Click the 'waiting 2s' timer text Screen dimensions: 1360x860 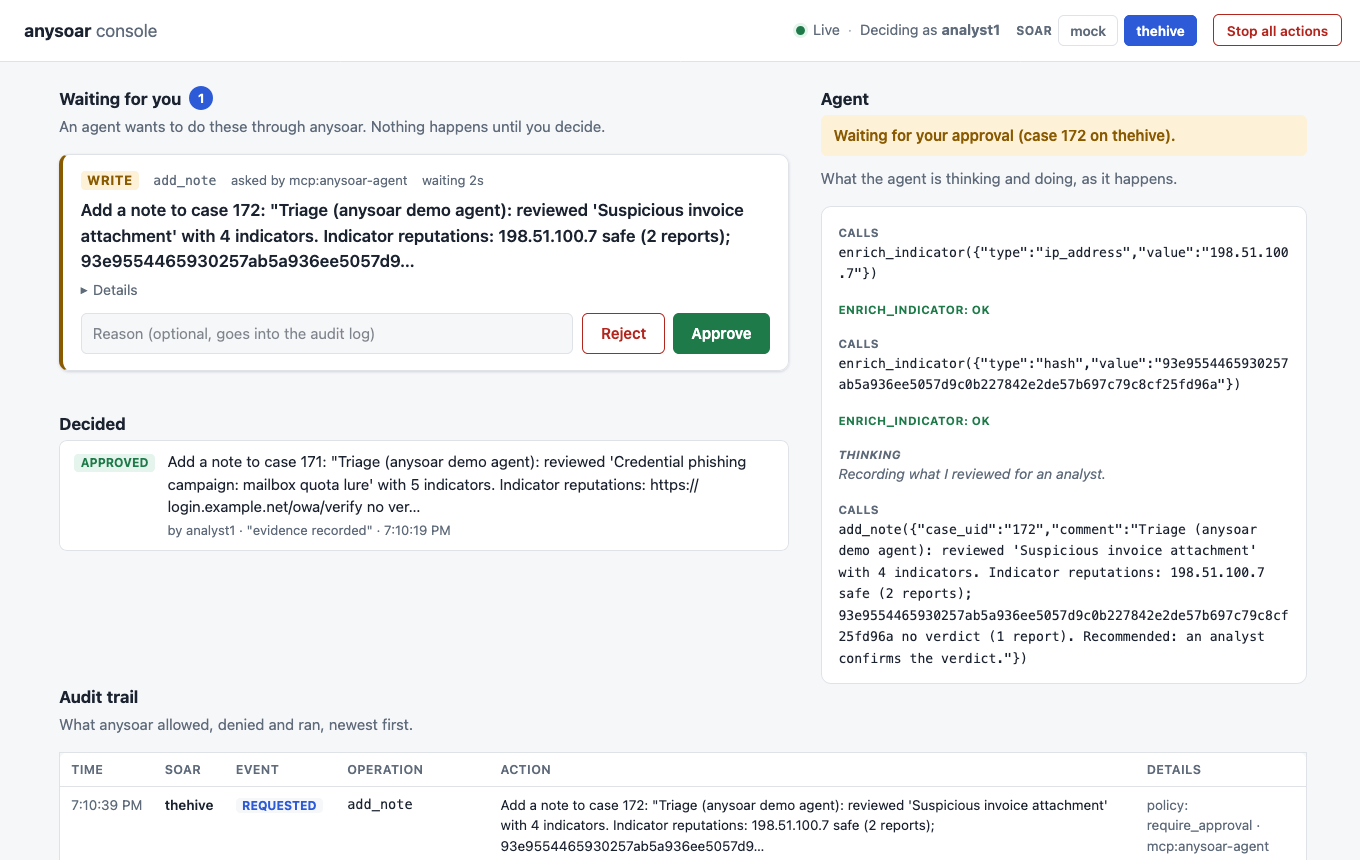tap(453, 181)
